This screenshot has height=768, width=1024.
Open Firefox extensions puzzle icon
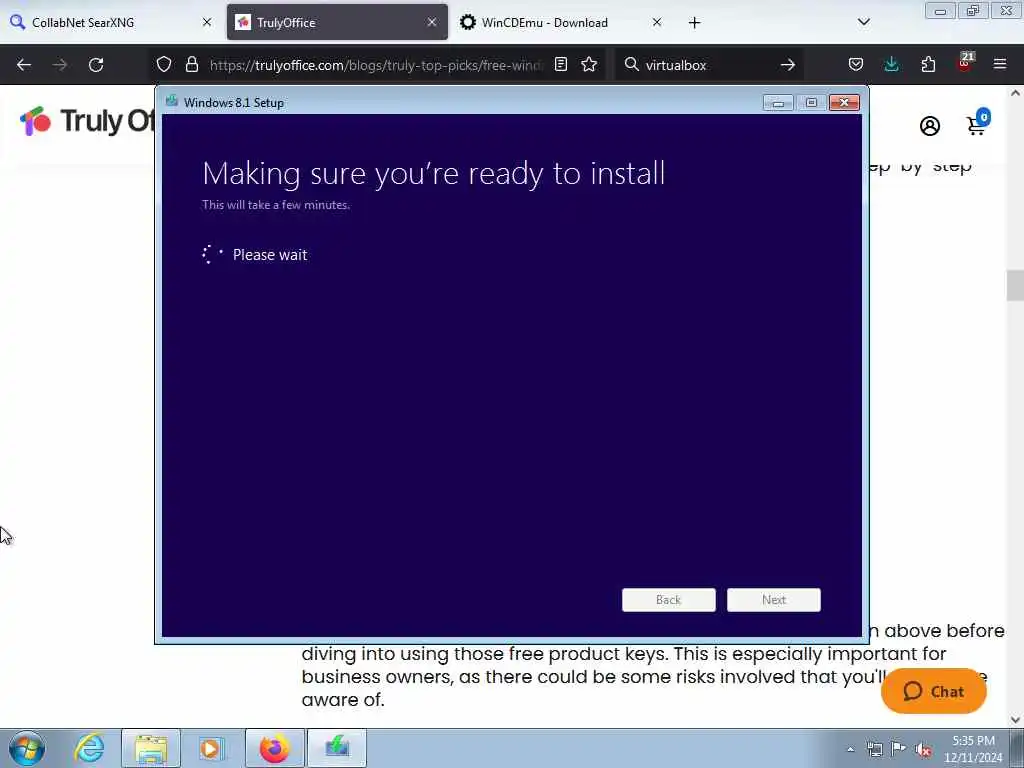tap(928, 65)
